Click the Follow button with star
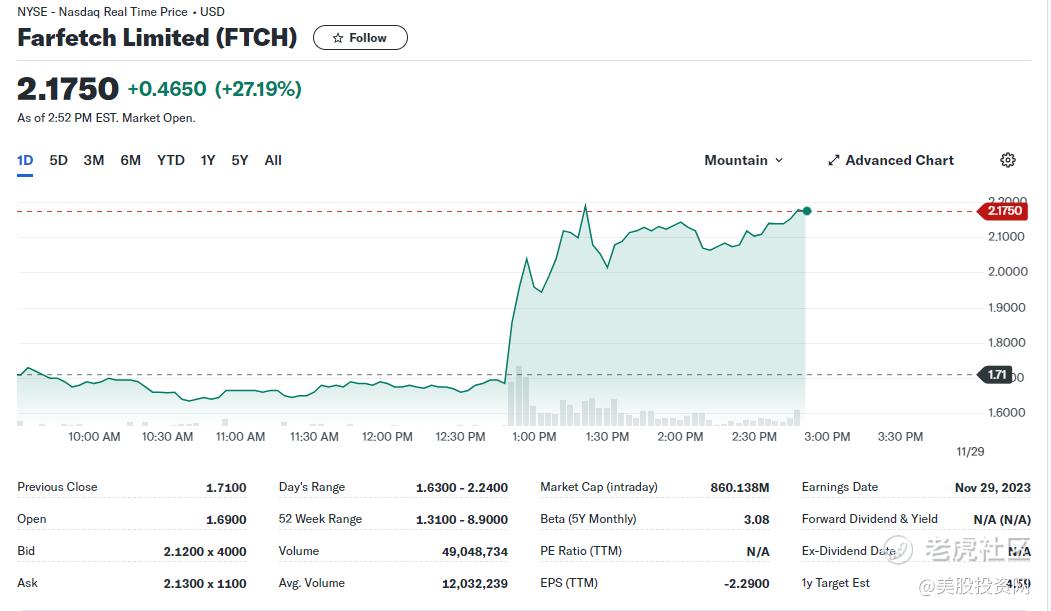1051x611 pixels. coord(360,38)
